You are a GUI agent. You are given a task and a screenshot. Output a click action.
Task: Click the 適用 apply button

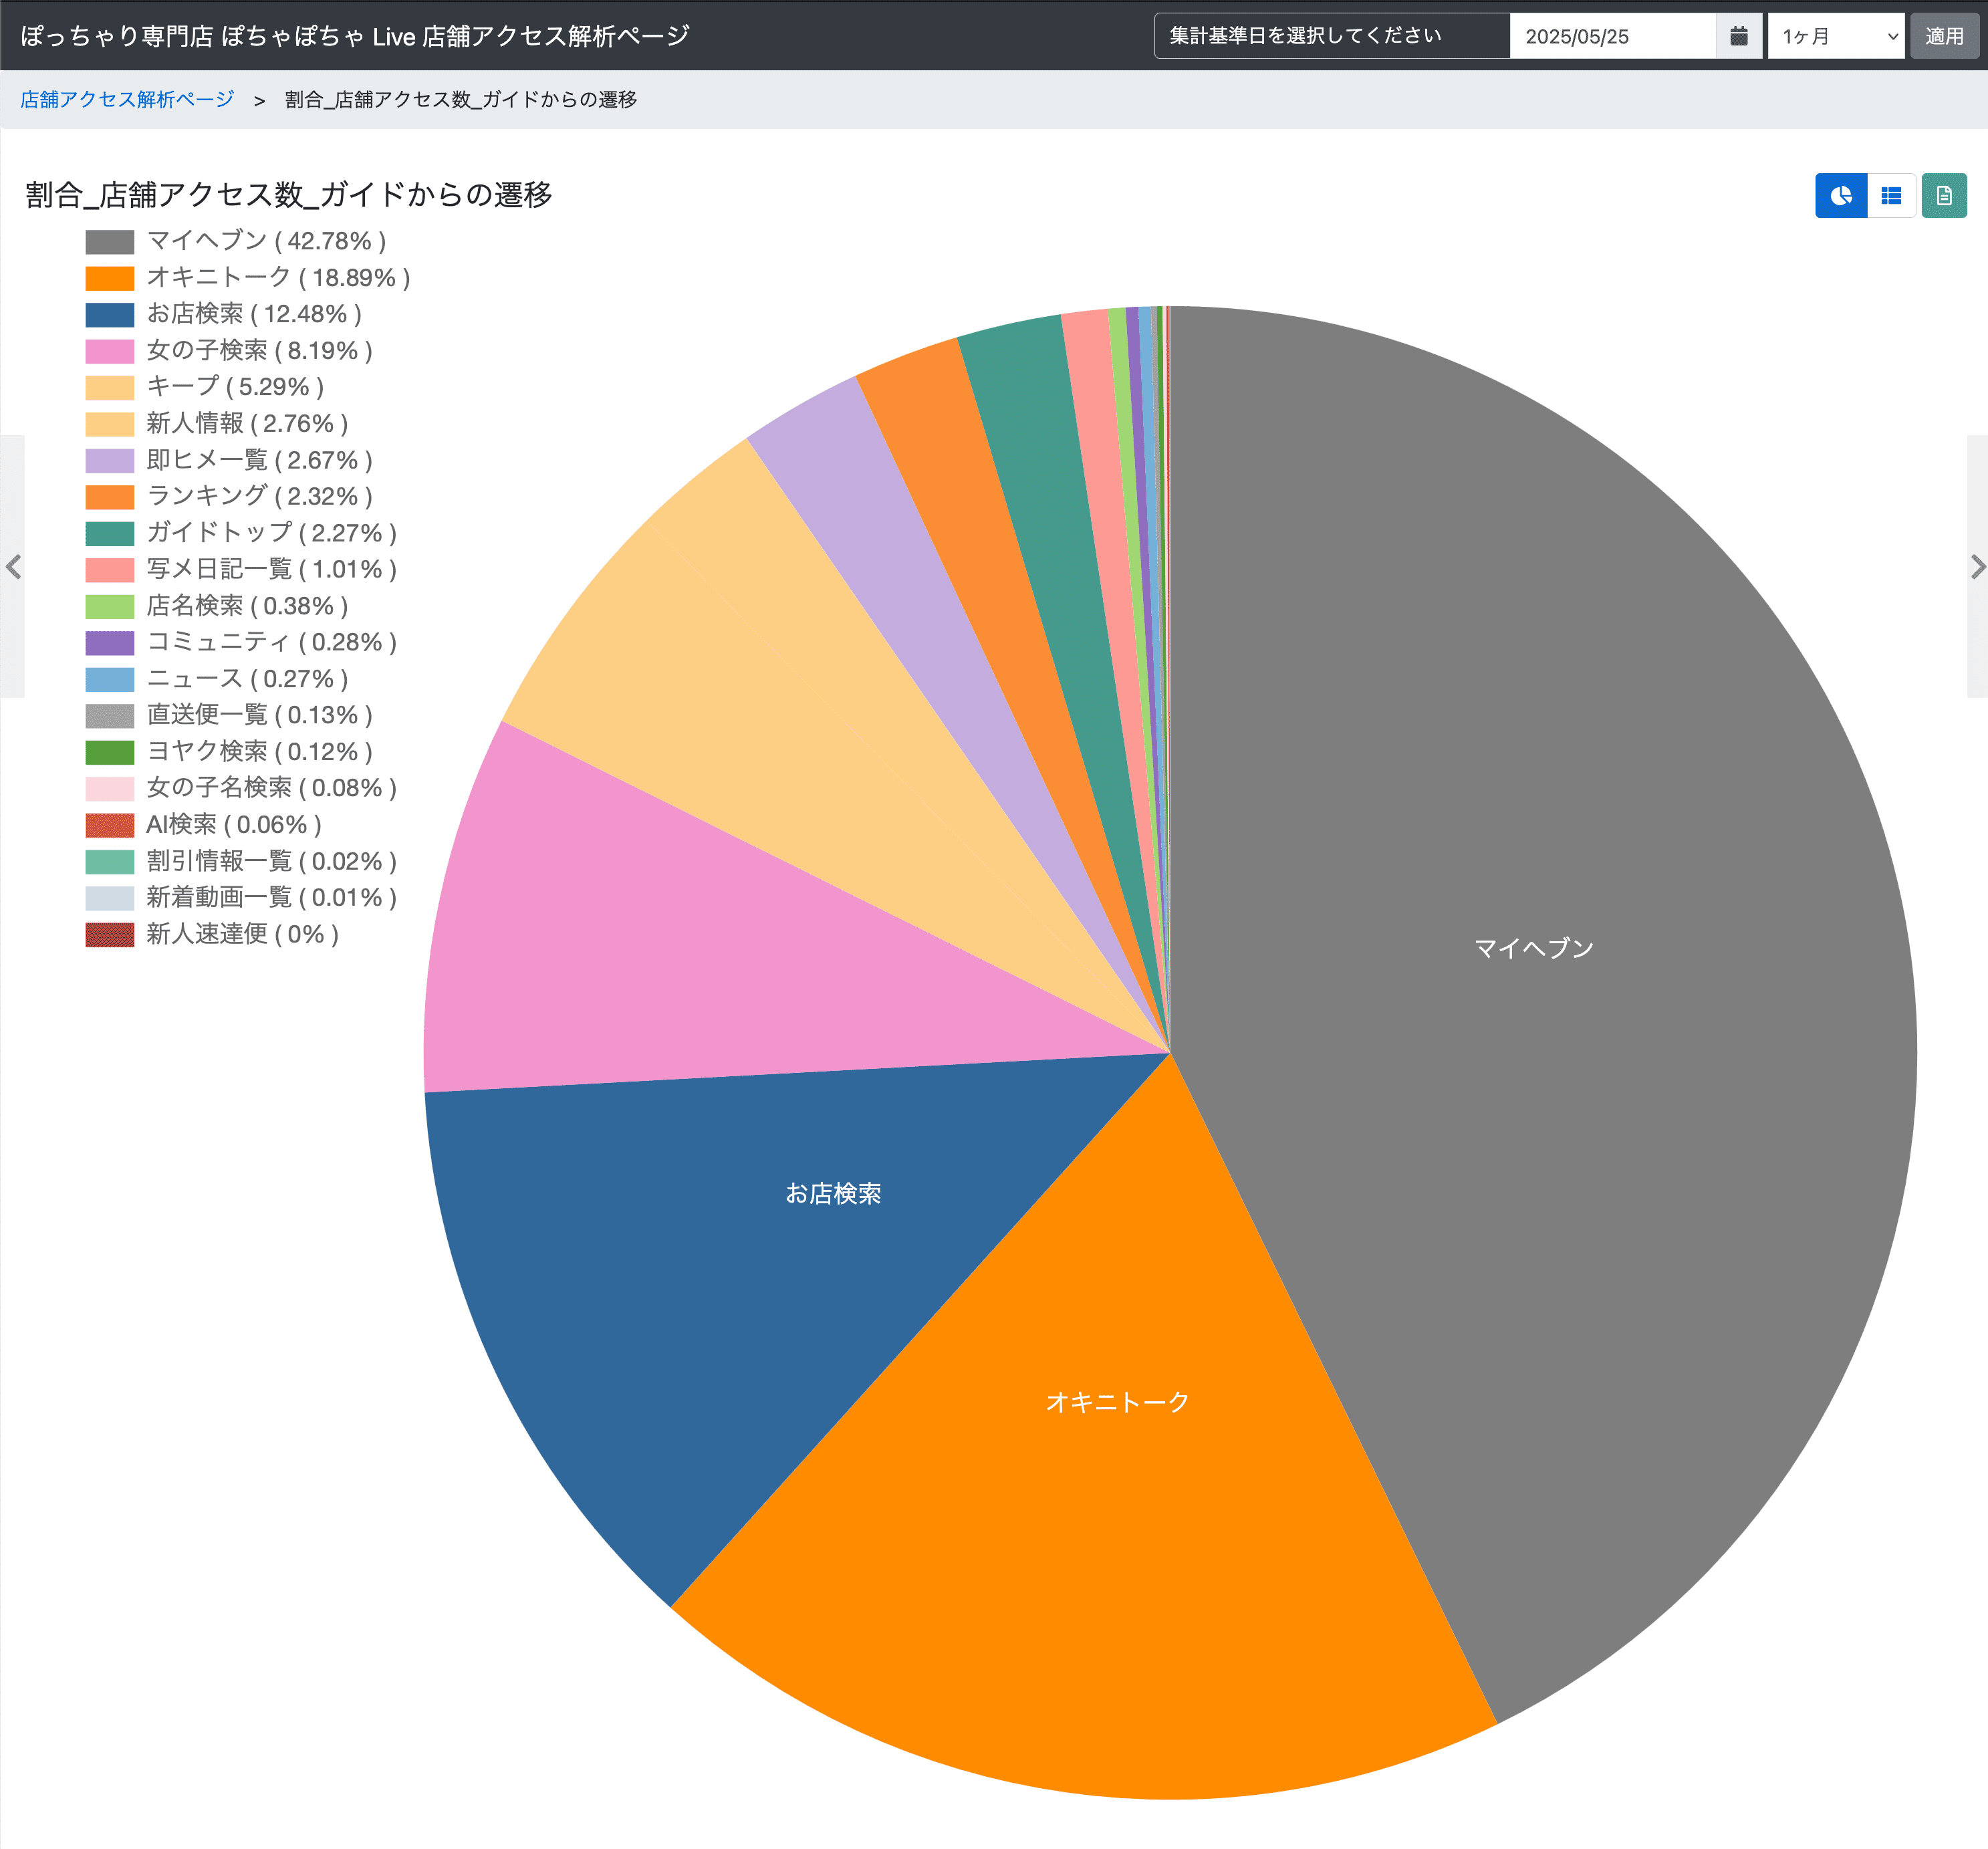pyautogui.click(x=1944, y=36)
